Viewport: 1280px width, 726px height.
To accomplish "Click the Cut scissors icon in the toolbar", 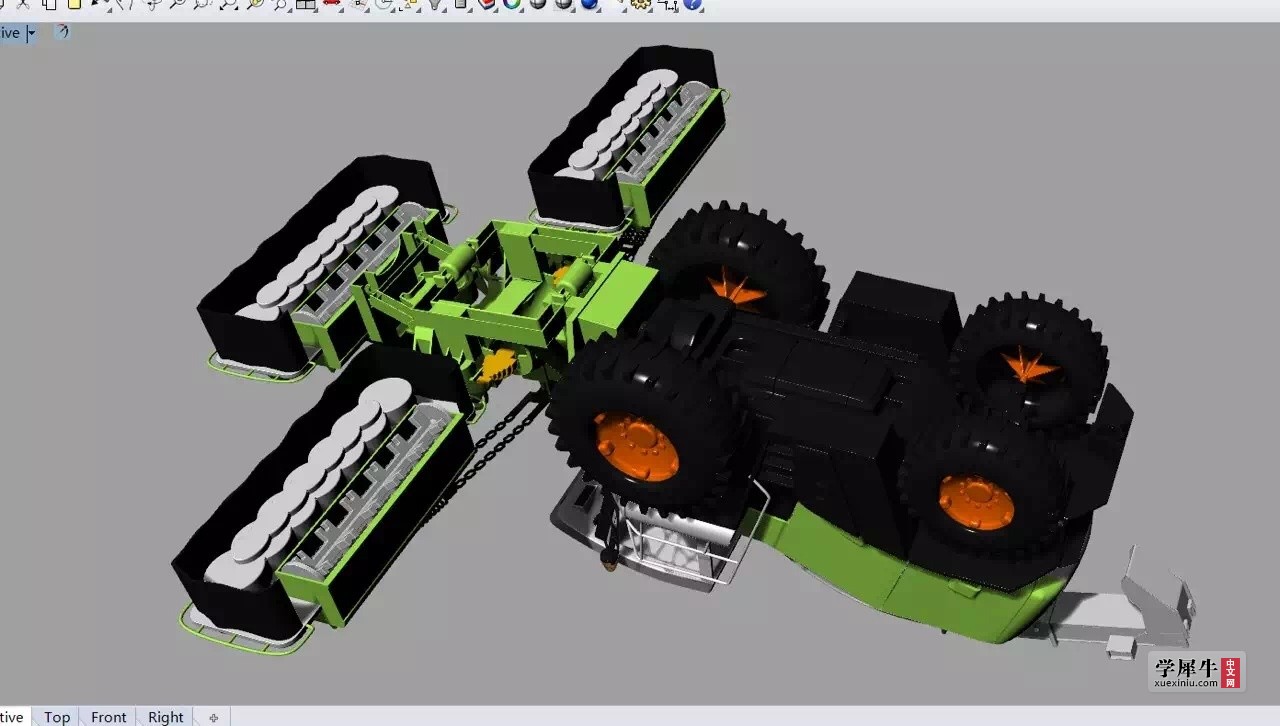I will pos(22,4).
